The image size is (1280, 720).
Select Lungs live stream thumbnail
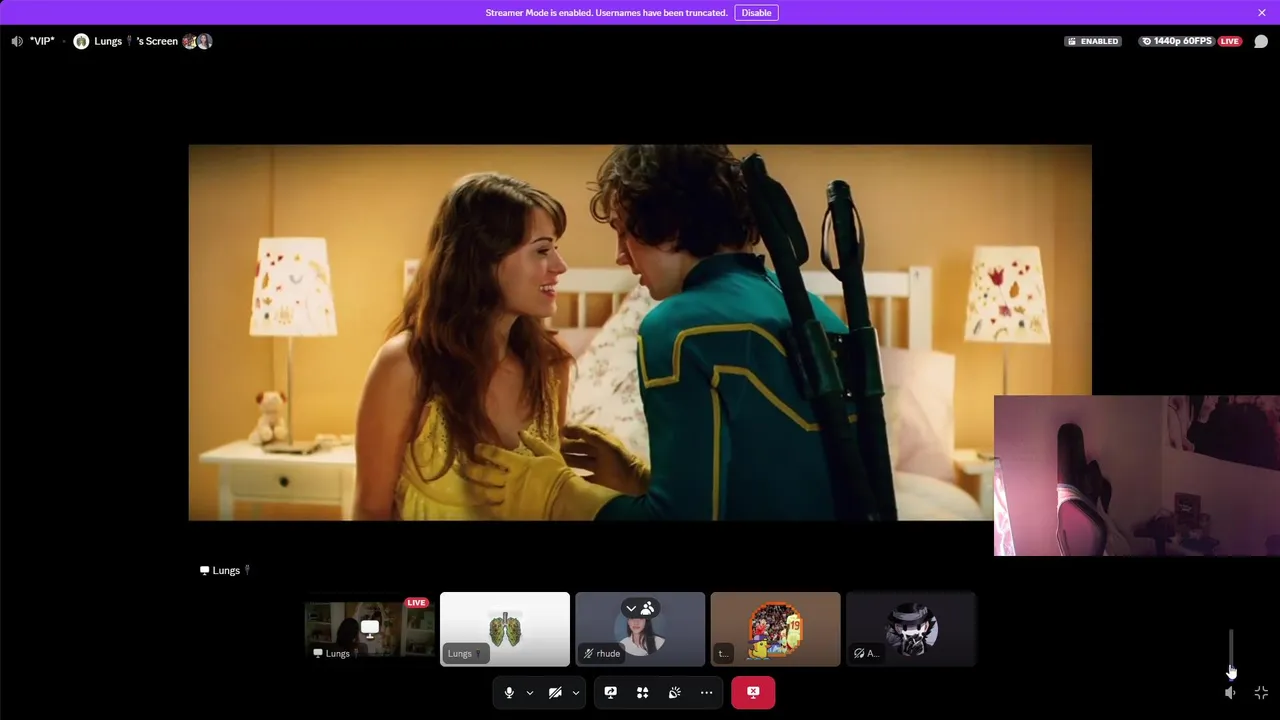click(369, 629)
